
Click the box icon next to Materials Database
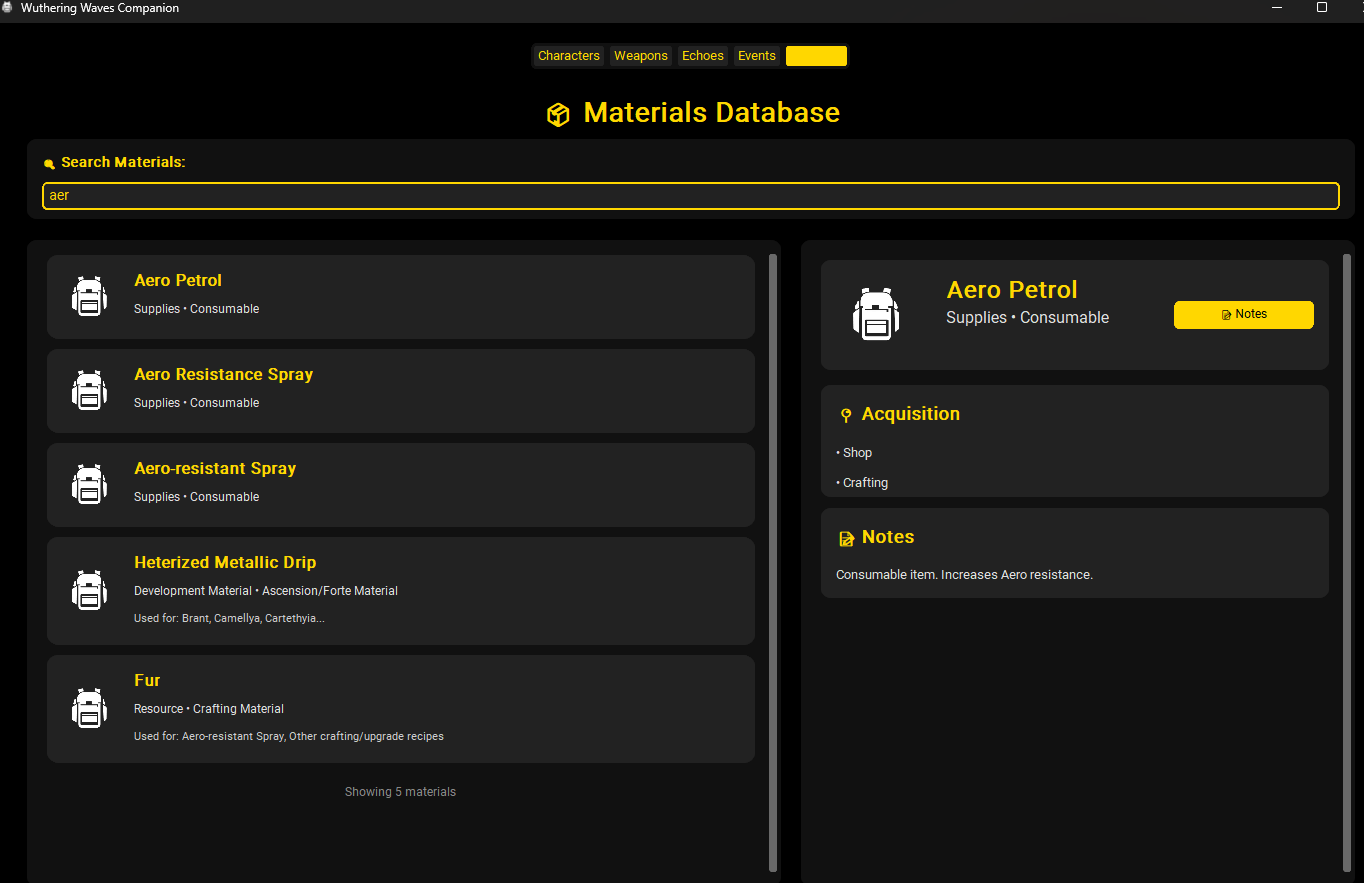click(558, 114)
